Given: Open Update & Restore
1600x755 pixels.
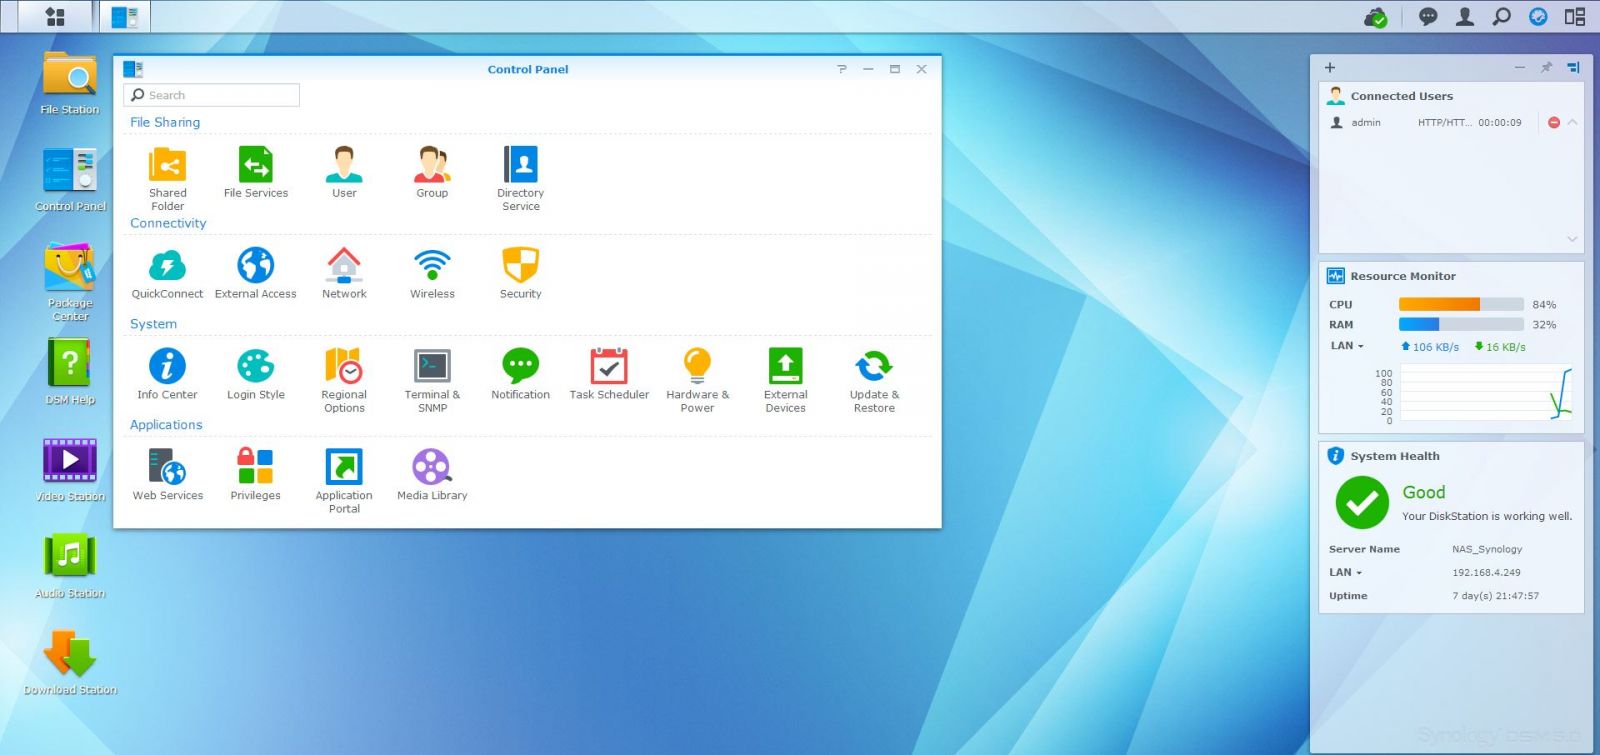Looking at the screenshot, I should (x=874, y=380).
